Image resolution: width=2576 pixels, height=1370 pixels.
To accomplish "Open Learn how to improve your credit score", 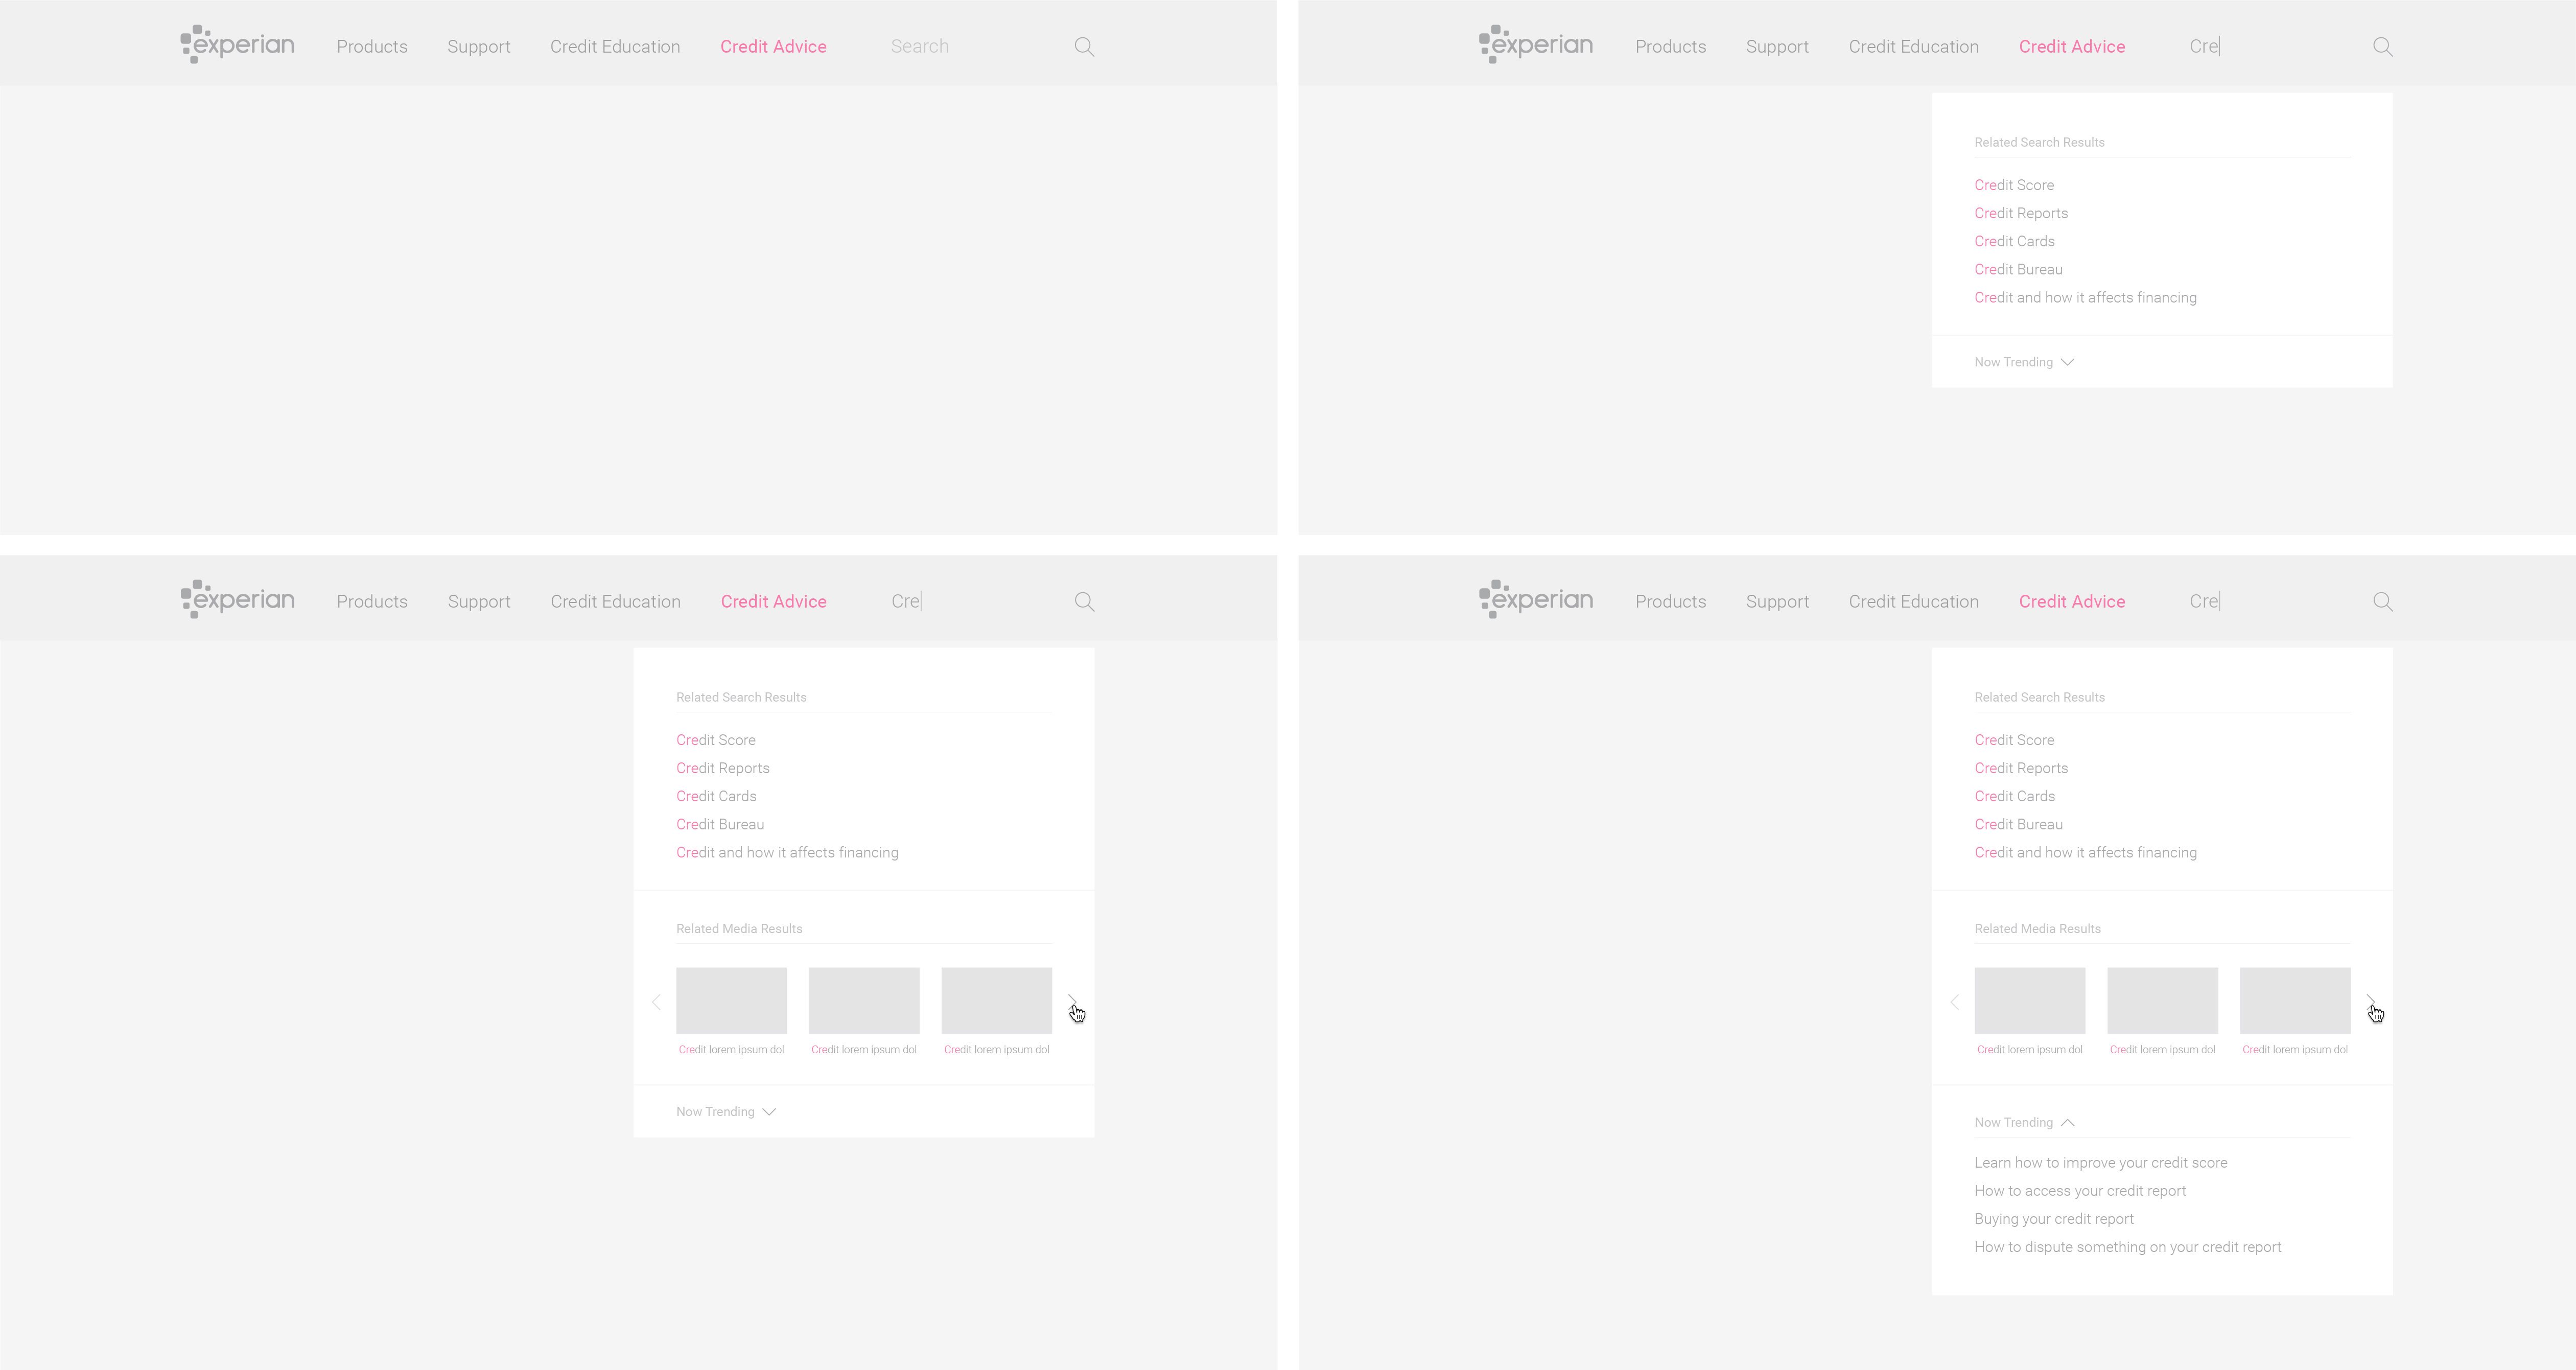I will click(2101, 1163).
